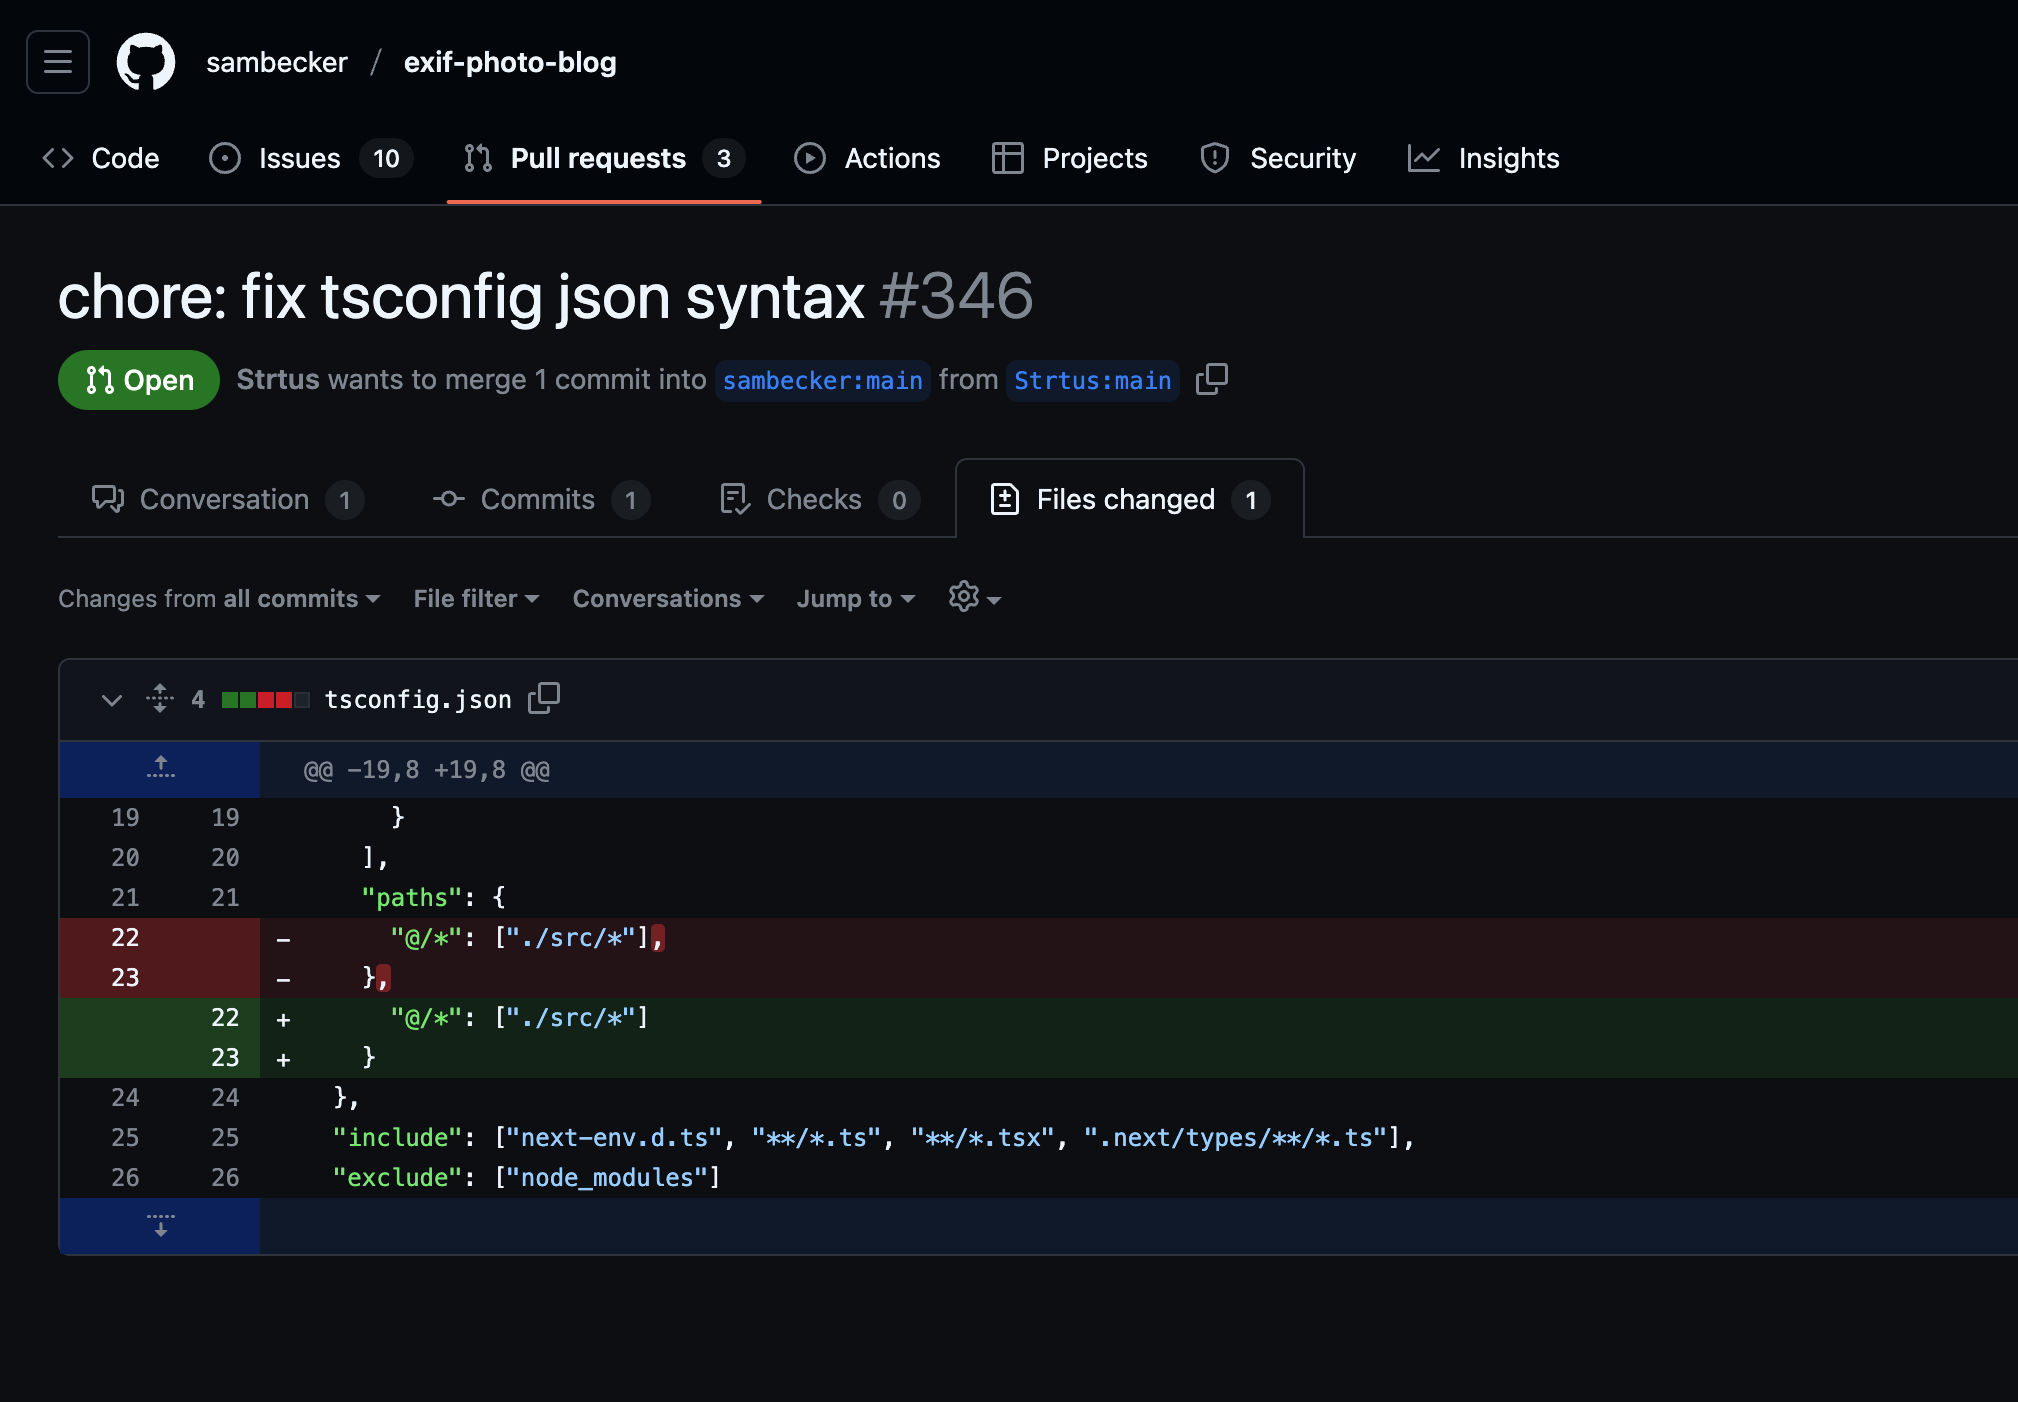The image size is (2018, 1402).
Task: Expand all lines icon in file header
Action: pos(160,698)
